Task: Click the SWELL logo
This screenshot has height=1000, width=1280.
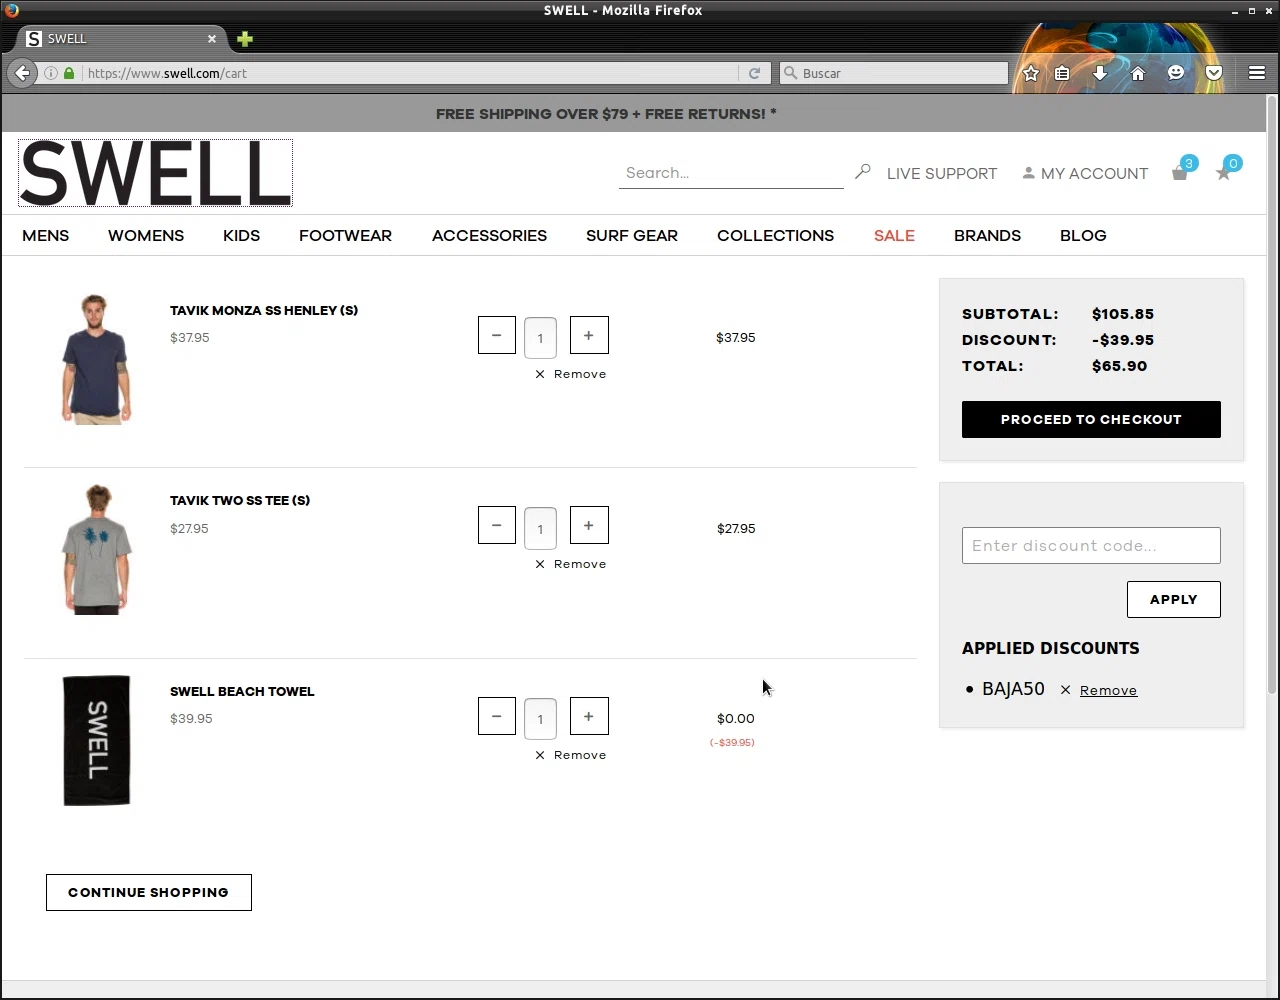Action: click(x=155, y=173)
